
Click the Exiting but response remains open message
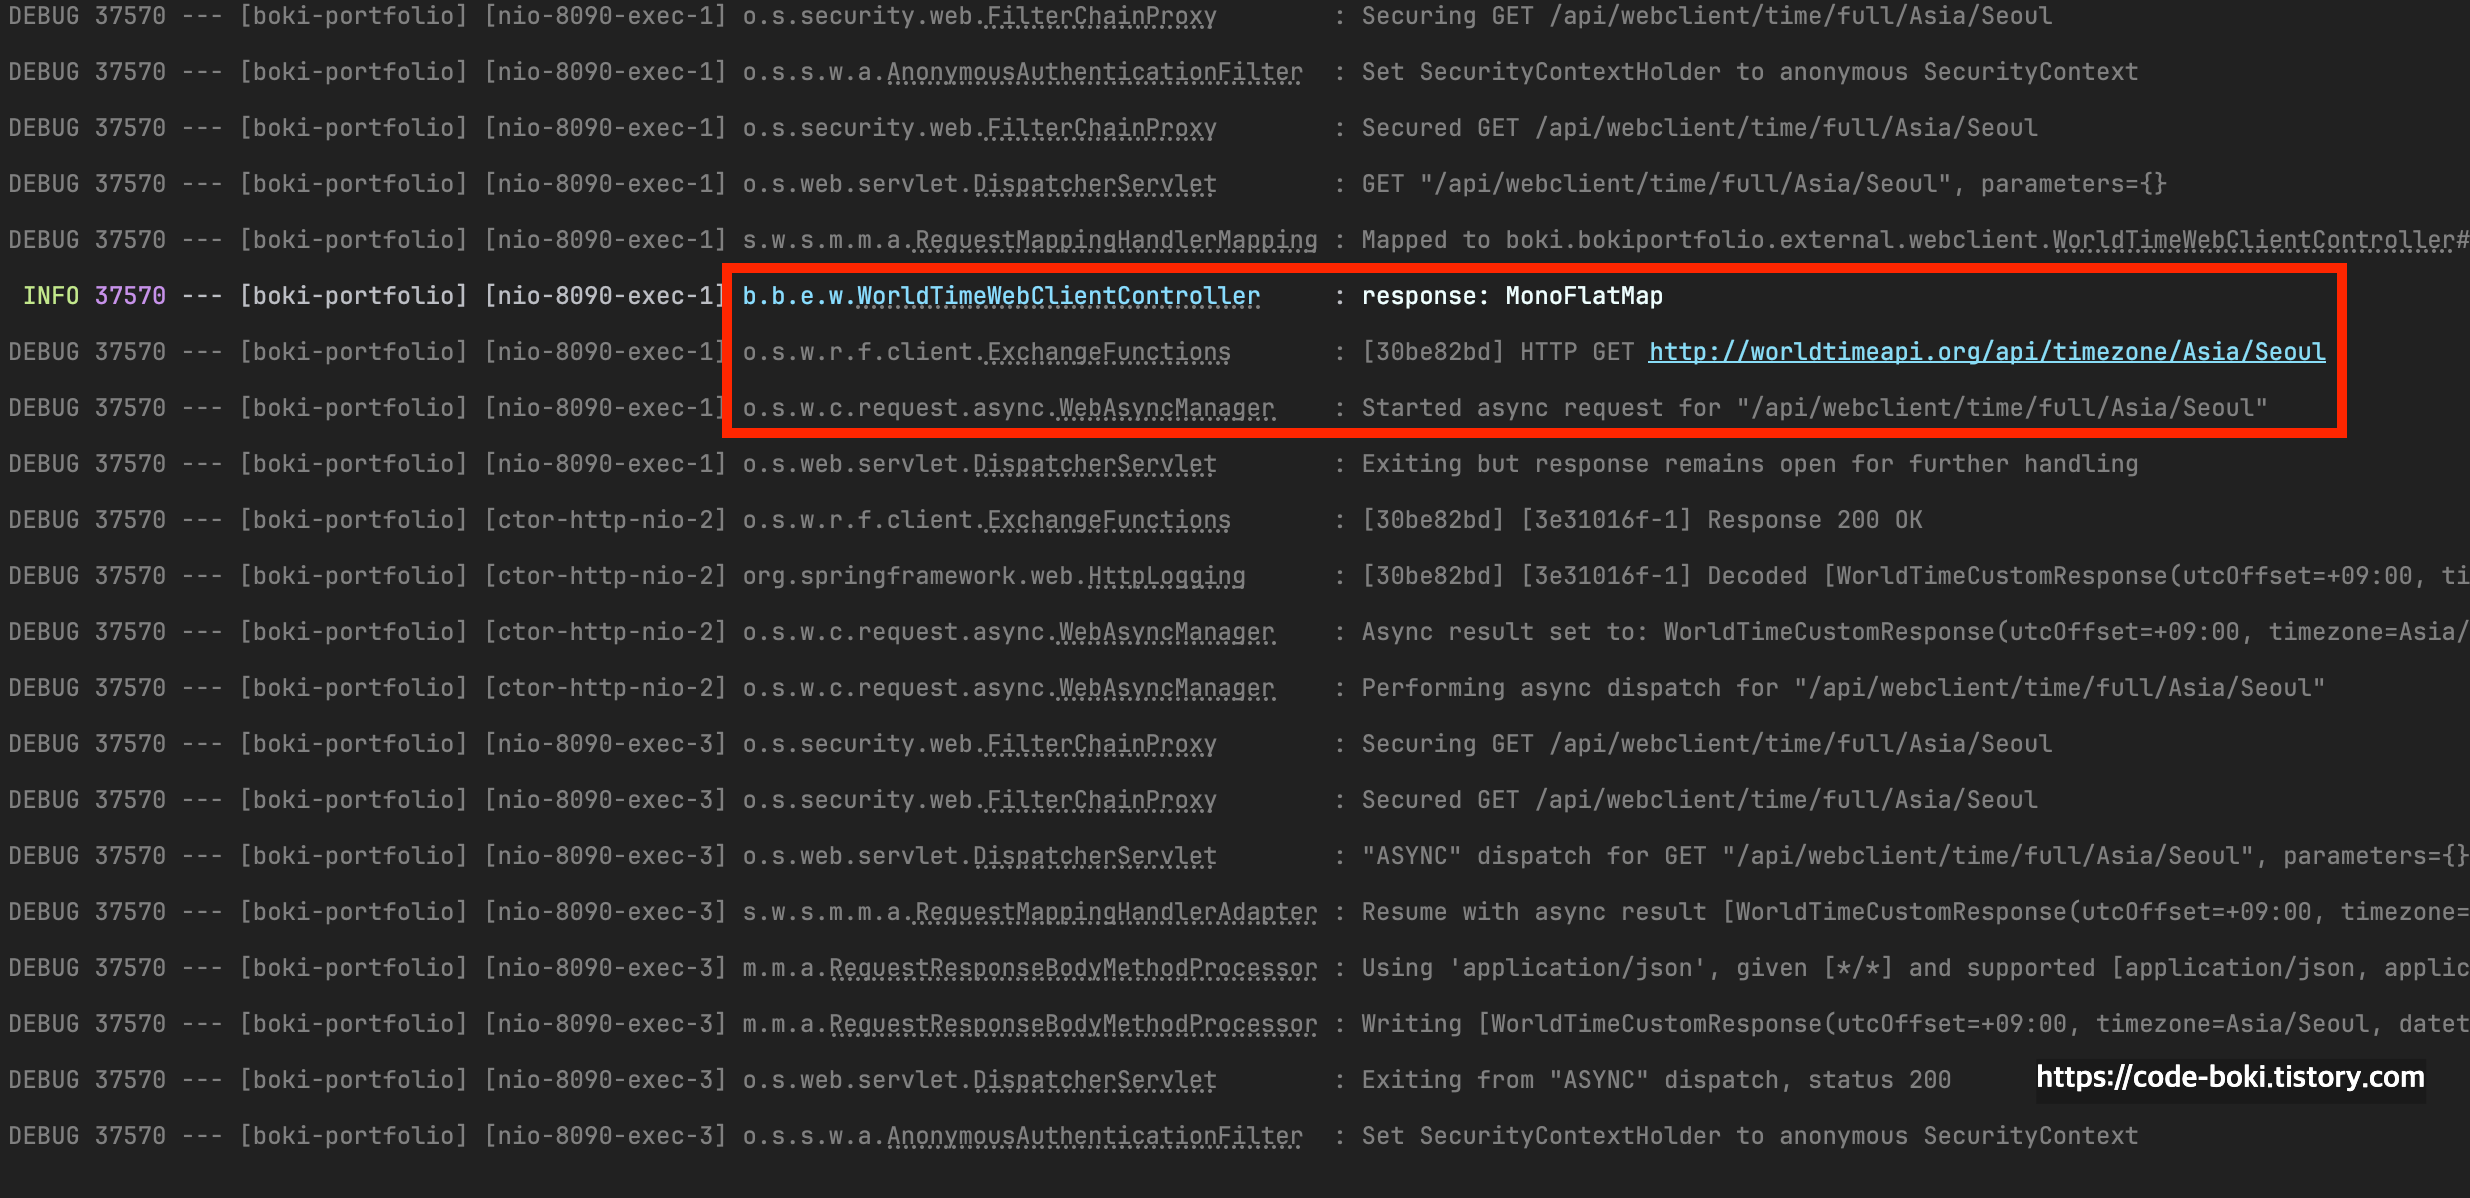click(1749, 464)
